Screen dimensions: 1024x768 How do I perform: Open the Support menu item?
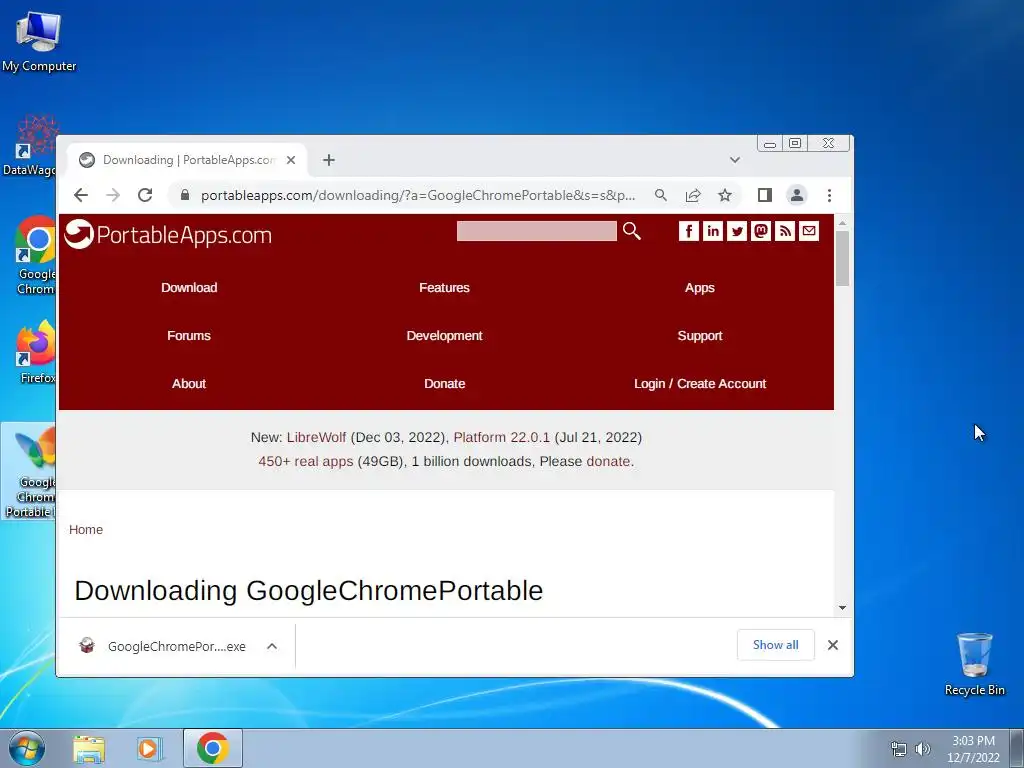click(700, 336)
